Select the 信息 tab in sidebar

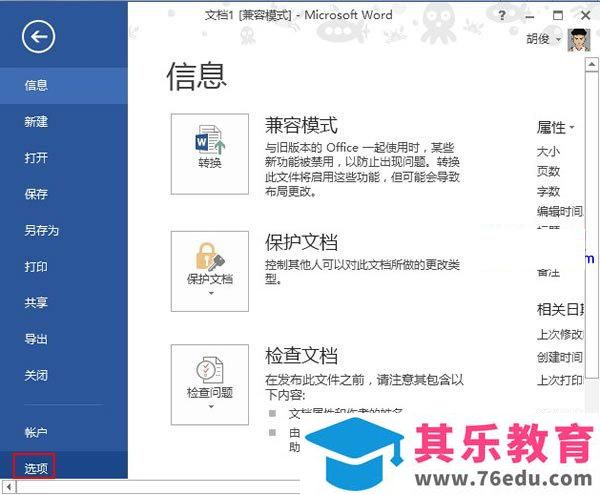[64, 85]
